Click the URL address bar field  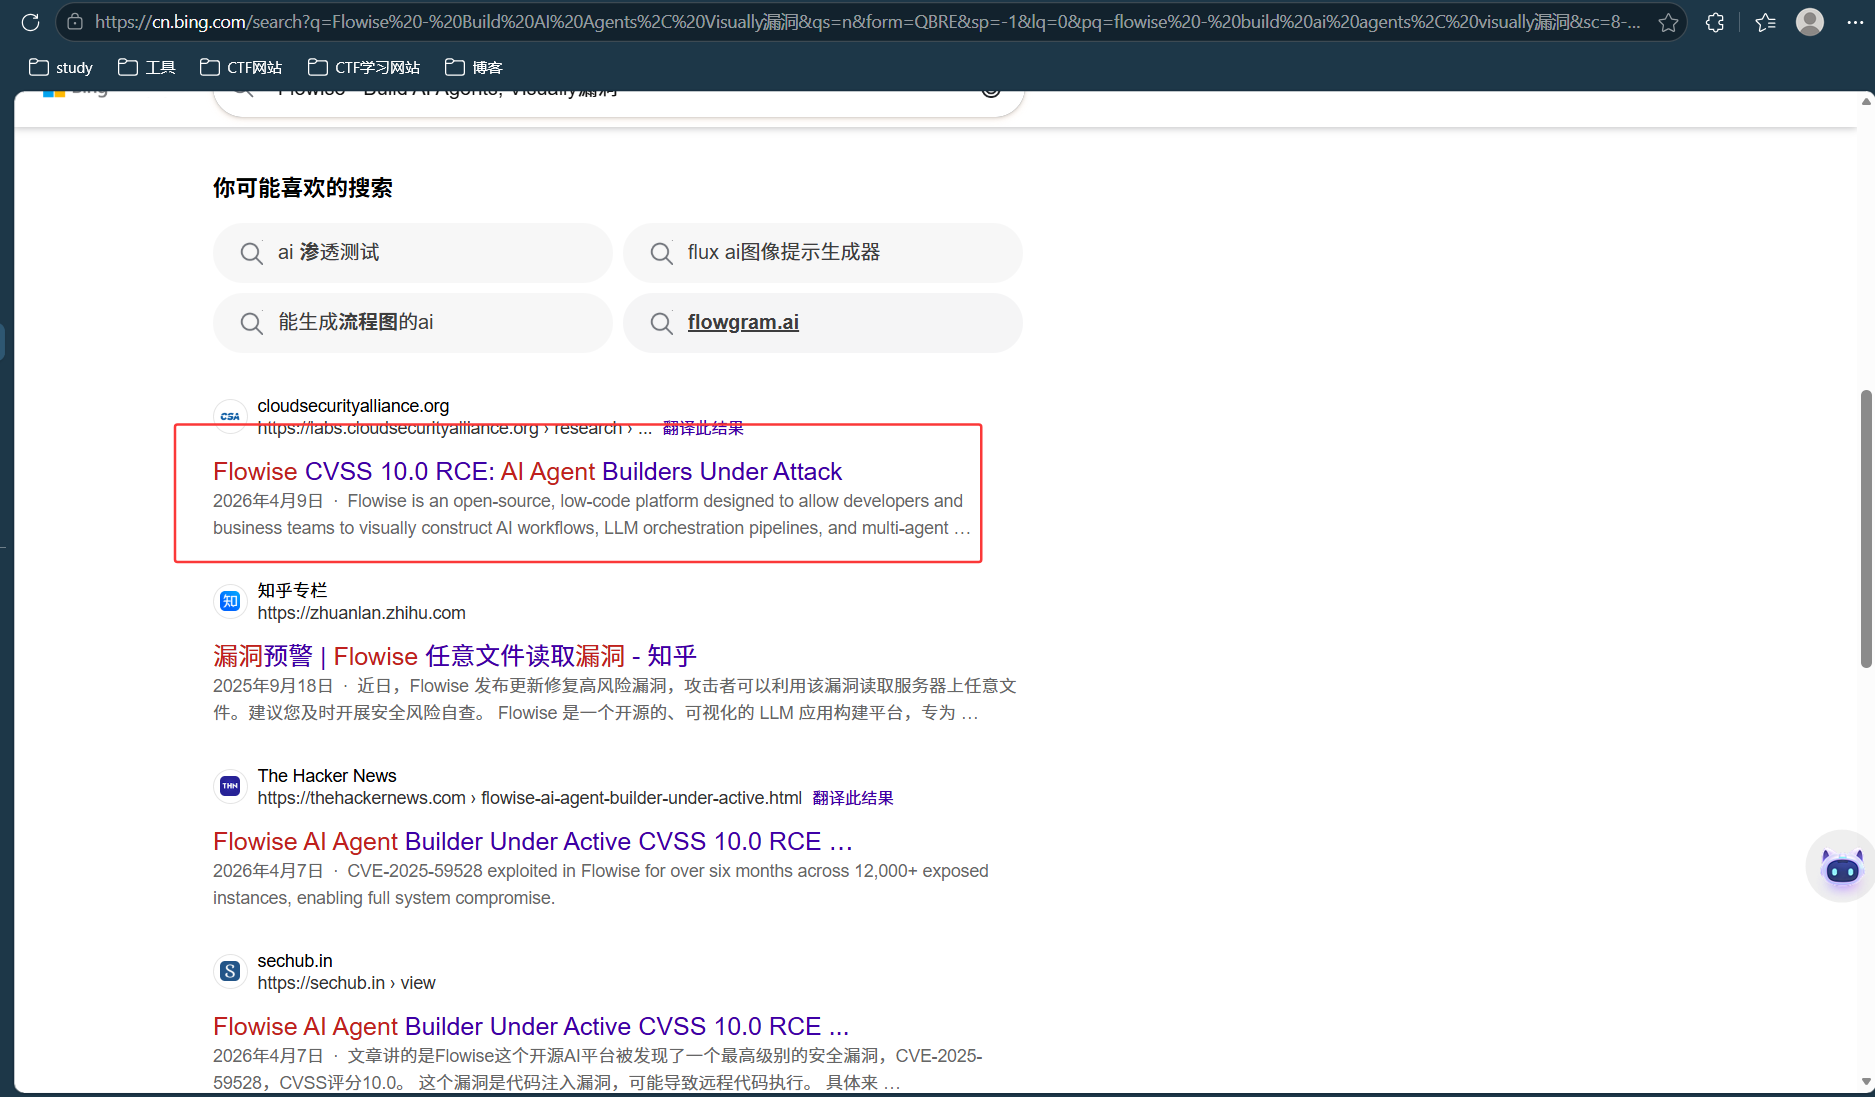pos(860,22)
